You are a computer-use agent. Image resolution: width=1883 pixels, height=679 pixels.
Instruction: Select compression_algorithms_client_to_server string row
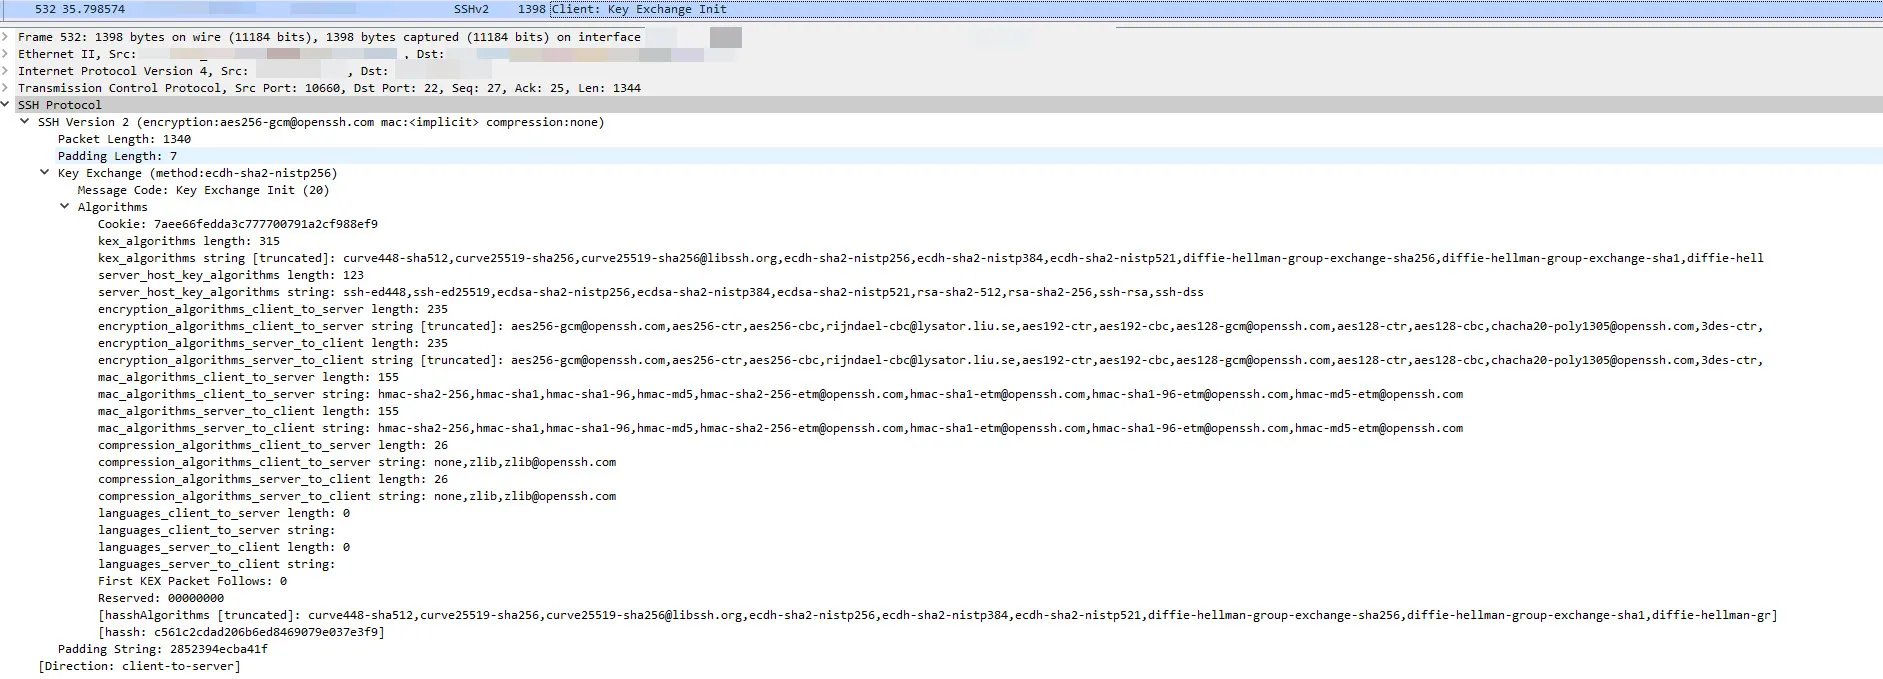357,462
